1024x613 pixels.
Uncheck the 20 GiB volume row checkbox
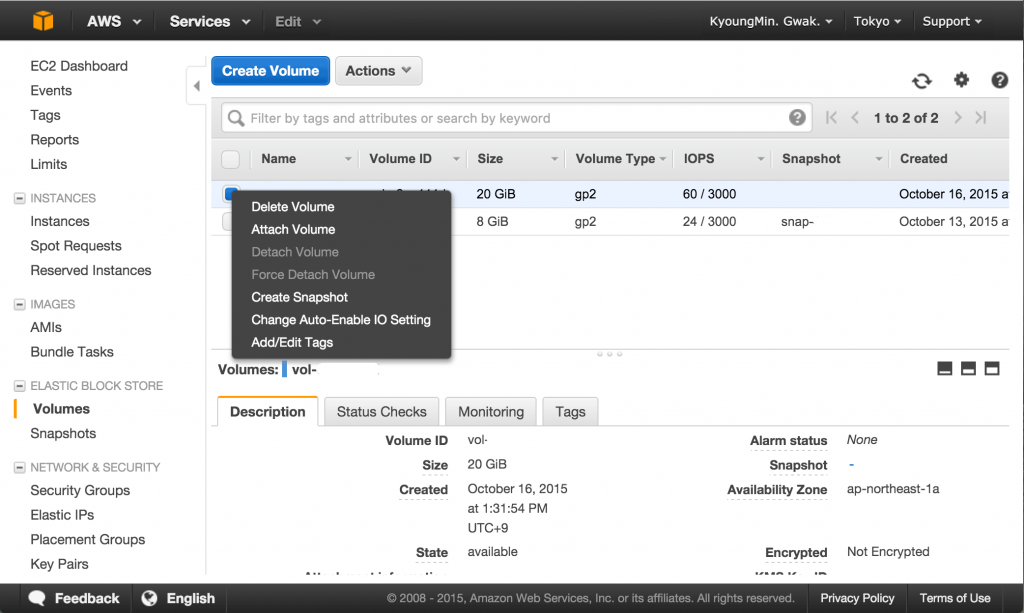(x=229, y=193)
